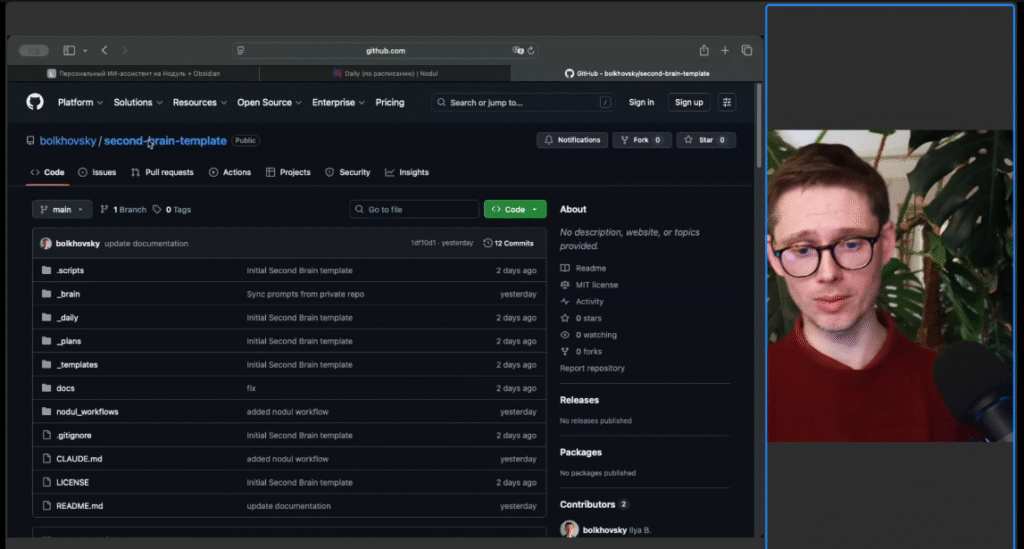Expand the Enterprise menu
Screen dimensions: 1024x549
(x=338, y=102)
